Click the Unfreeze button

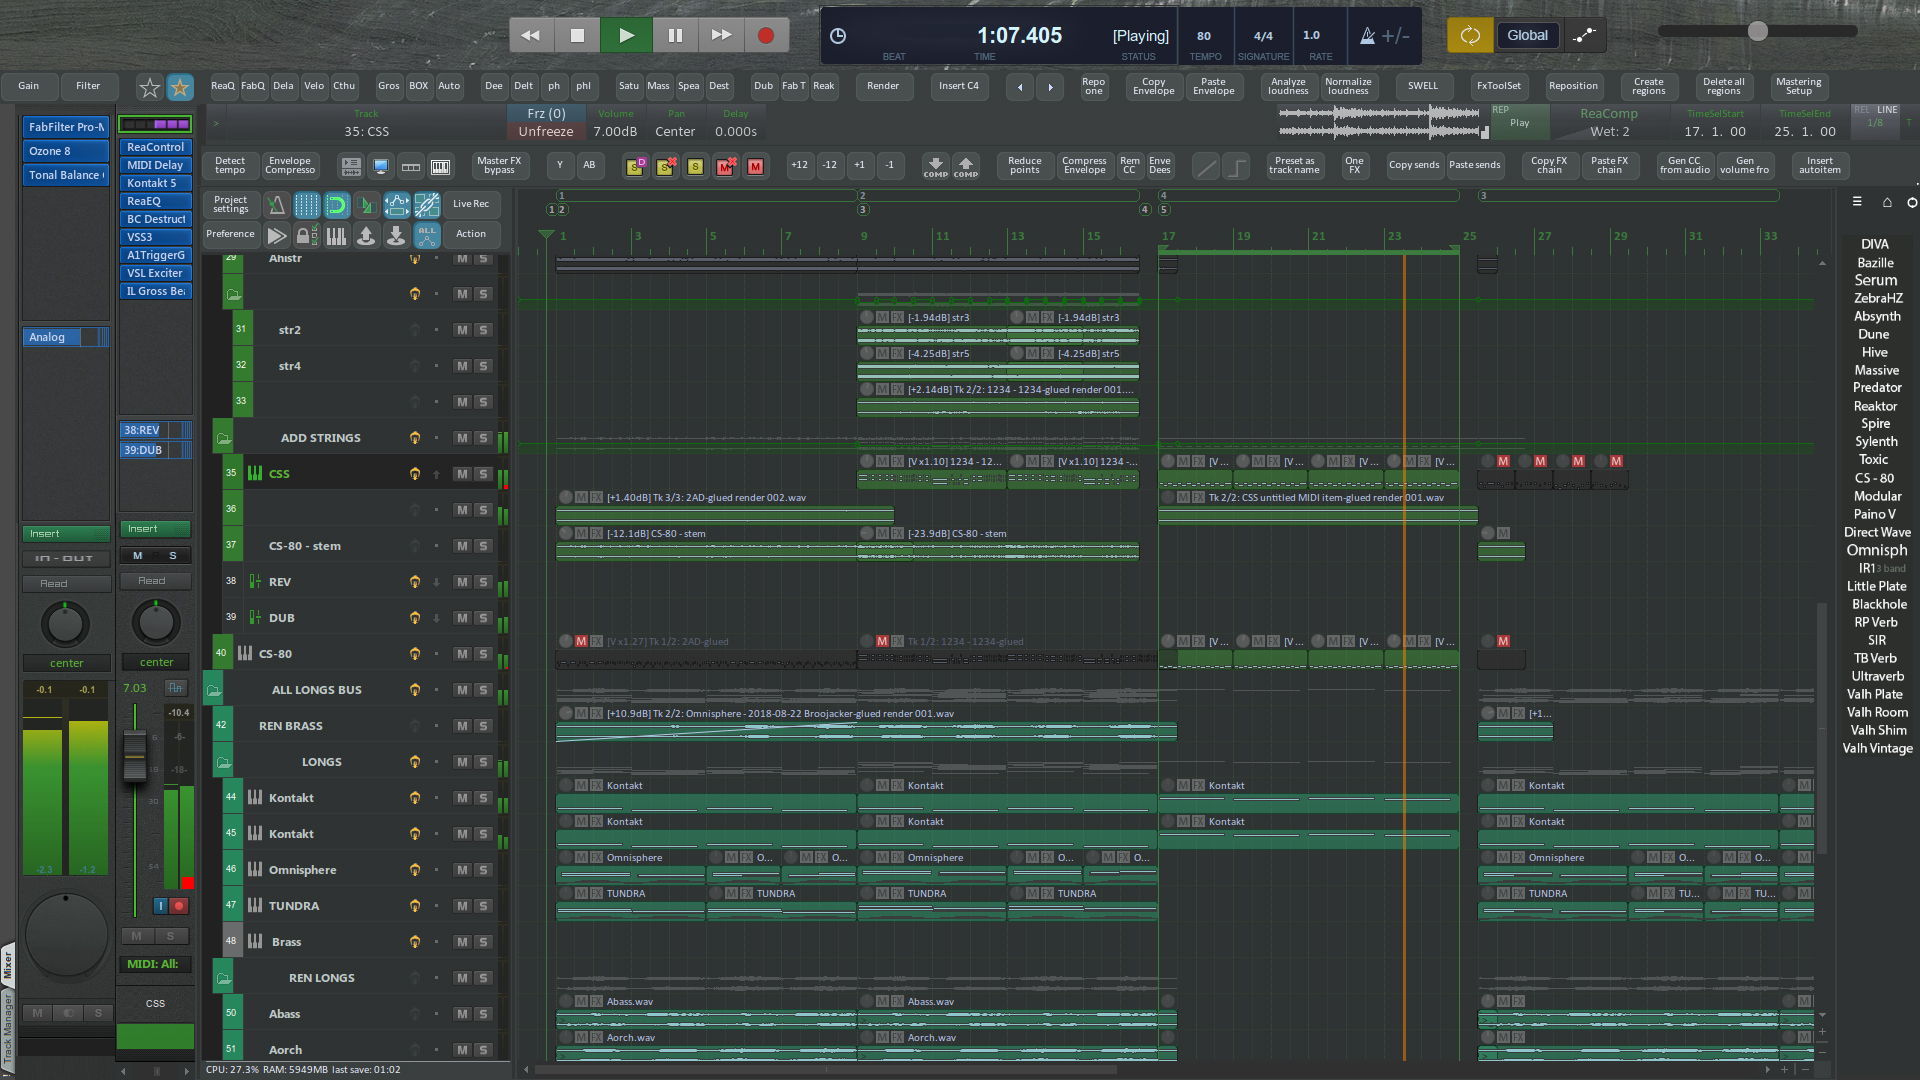point(545,131)
